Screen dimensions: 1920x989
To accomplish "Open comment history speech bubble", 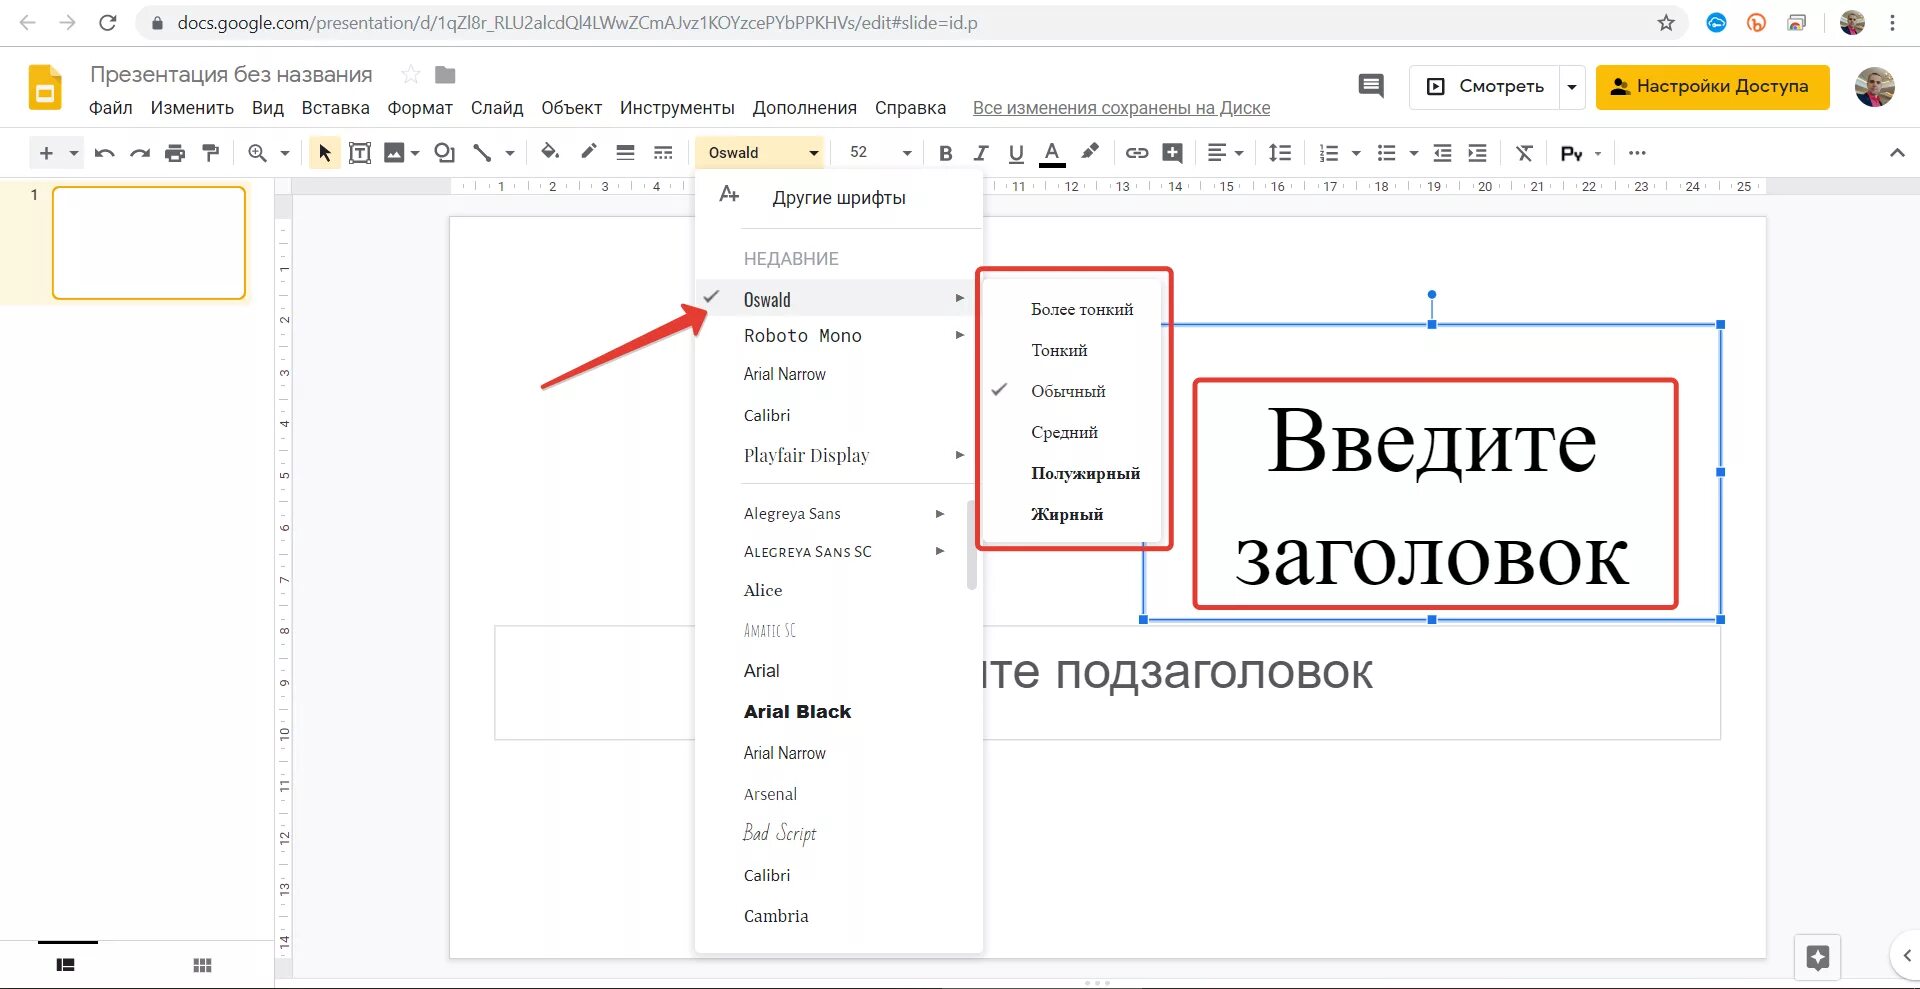I will pos(1371,86).
